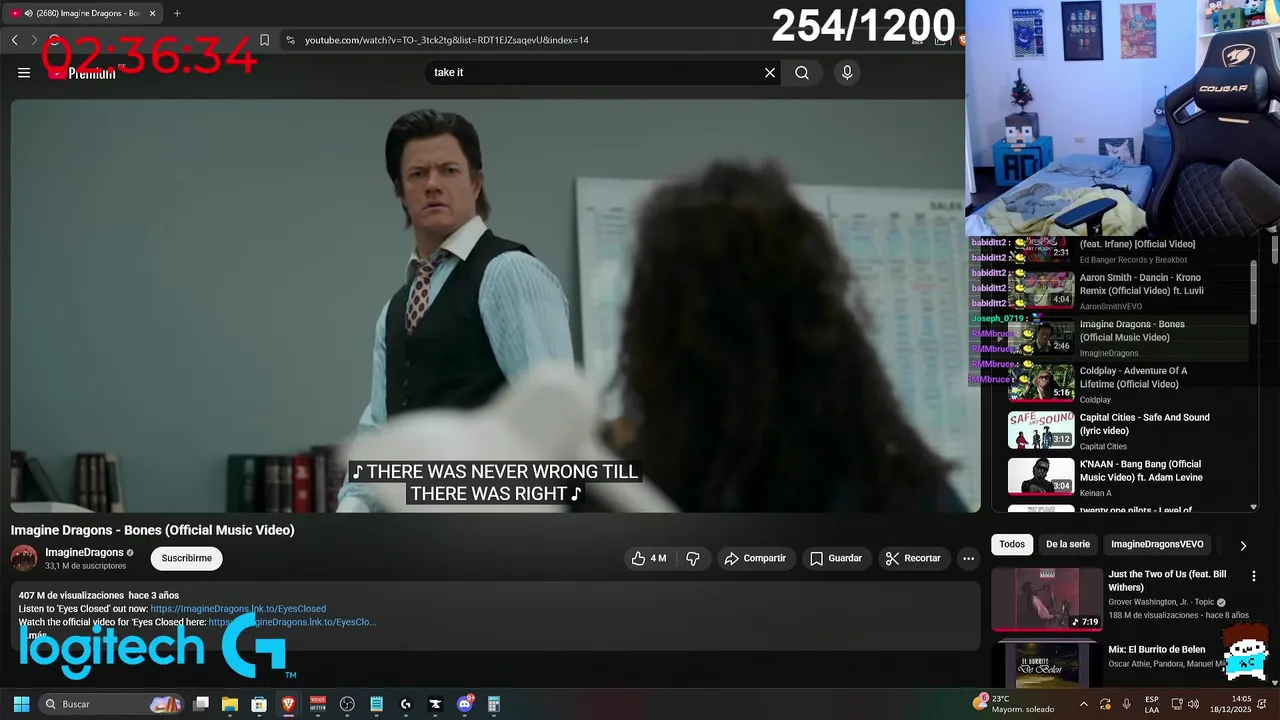Click the site settings icon beside the URL
Screen dimensions: 1280x720
click(290, 40)
